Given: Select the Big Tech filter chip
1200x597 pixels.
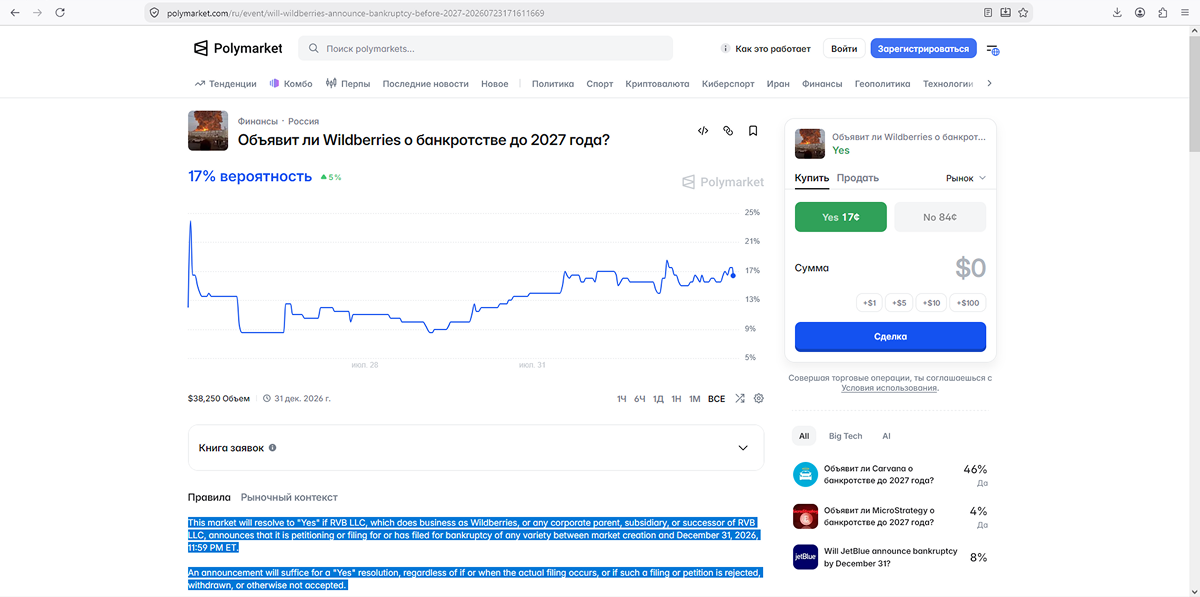Looking at the screenshot, I should (845, 436).
